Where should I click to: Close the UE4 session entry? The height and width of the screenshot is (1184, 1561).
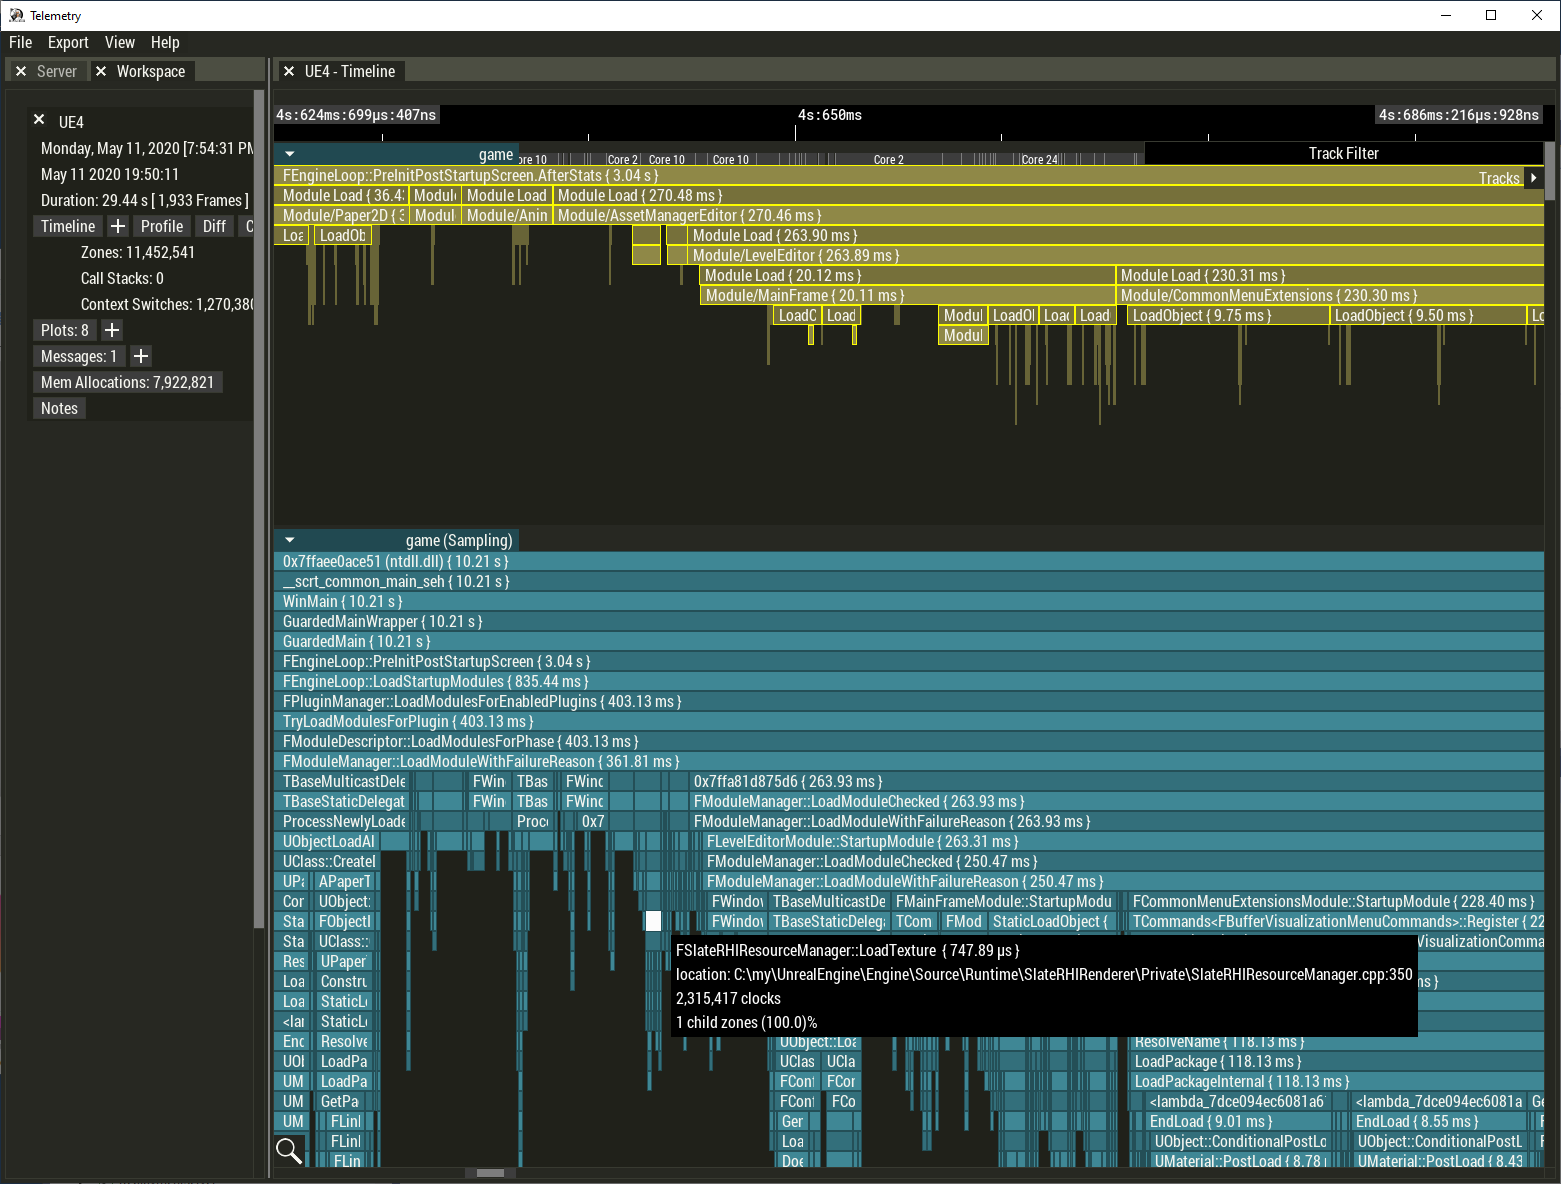pos(39,120)
